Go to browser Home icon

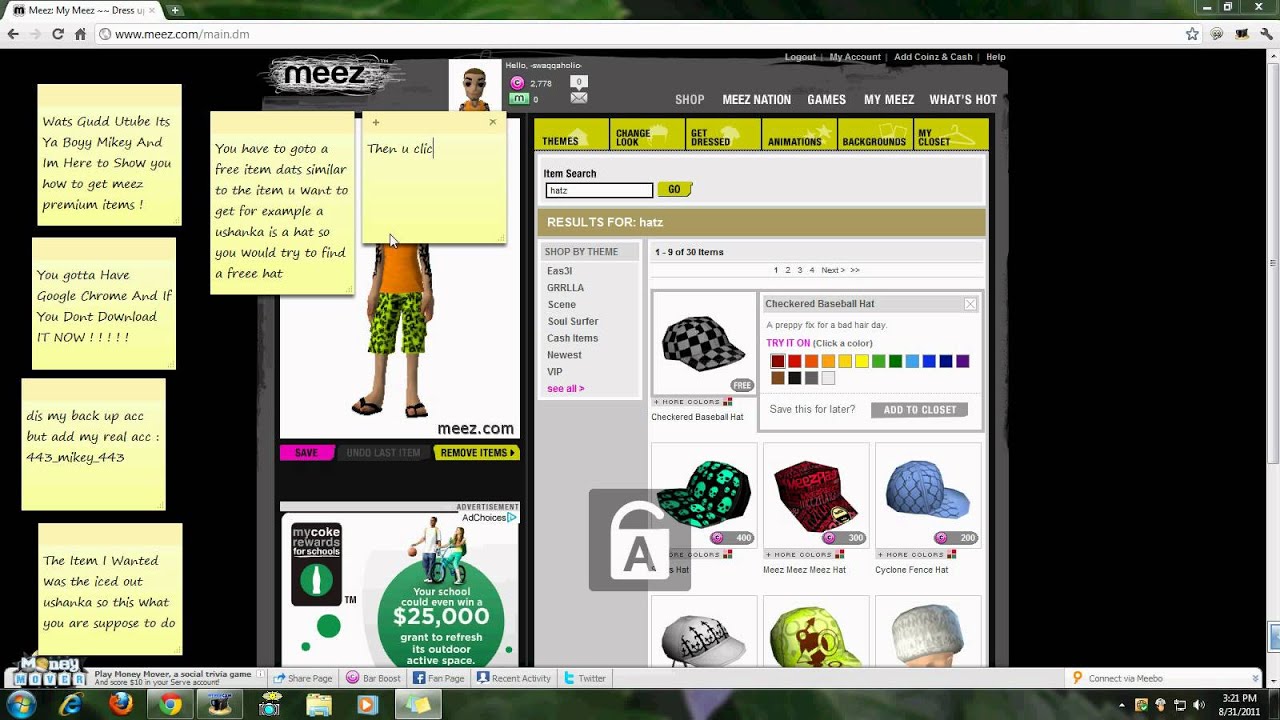[x=80, y=34]
